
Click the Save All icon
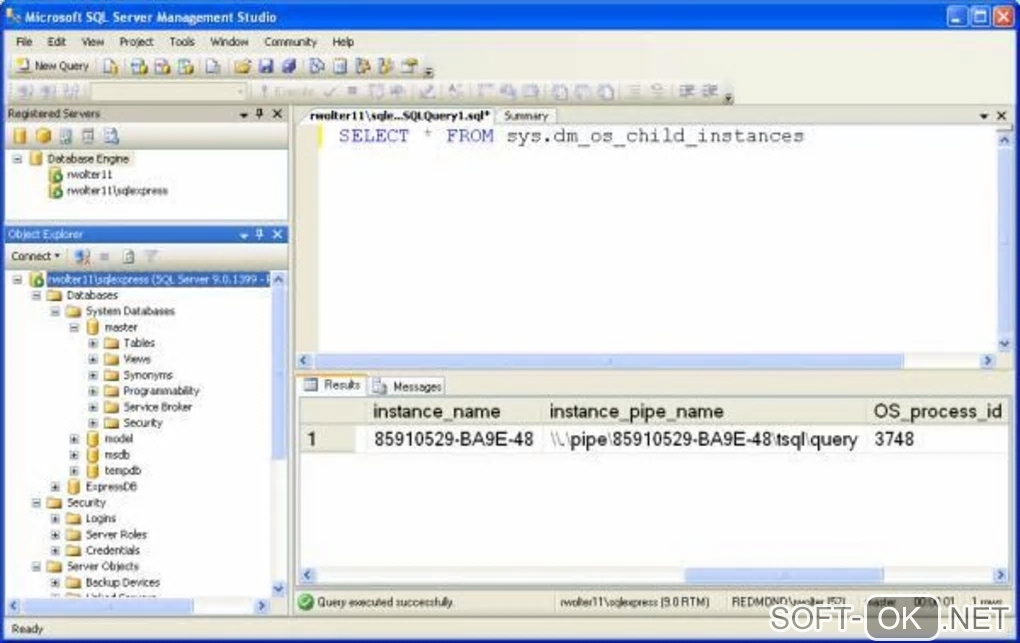point(289,66)
